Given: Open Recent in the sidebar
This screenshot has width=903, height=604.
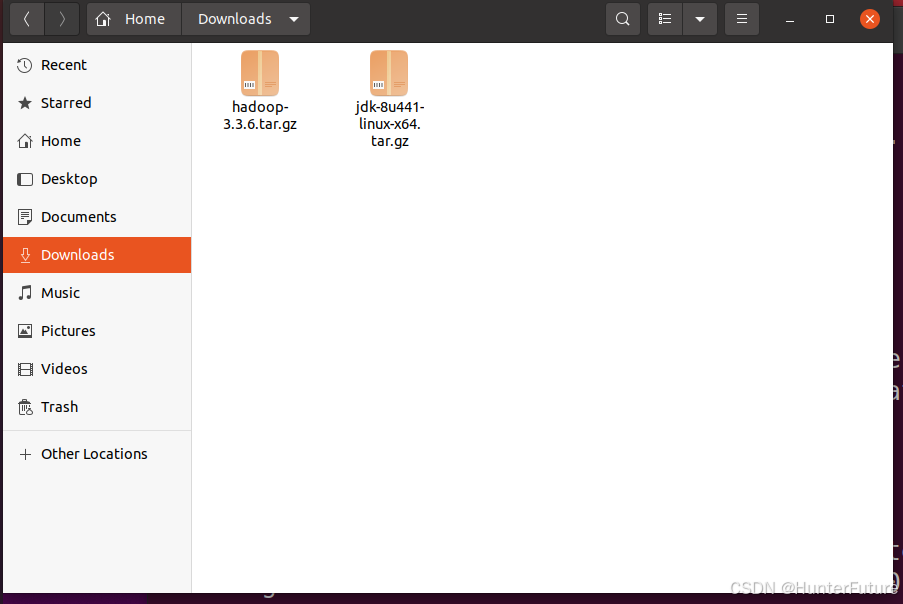Looking at the screenshot, I should click(97, 65).
